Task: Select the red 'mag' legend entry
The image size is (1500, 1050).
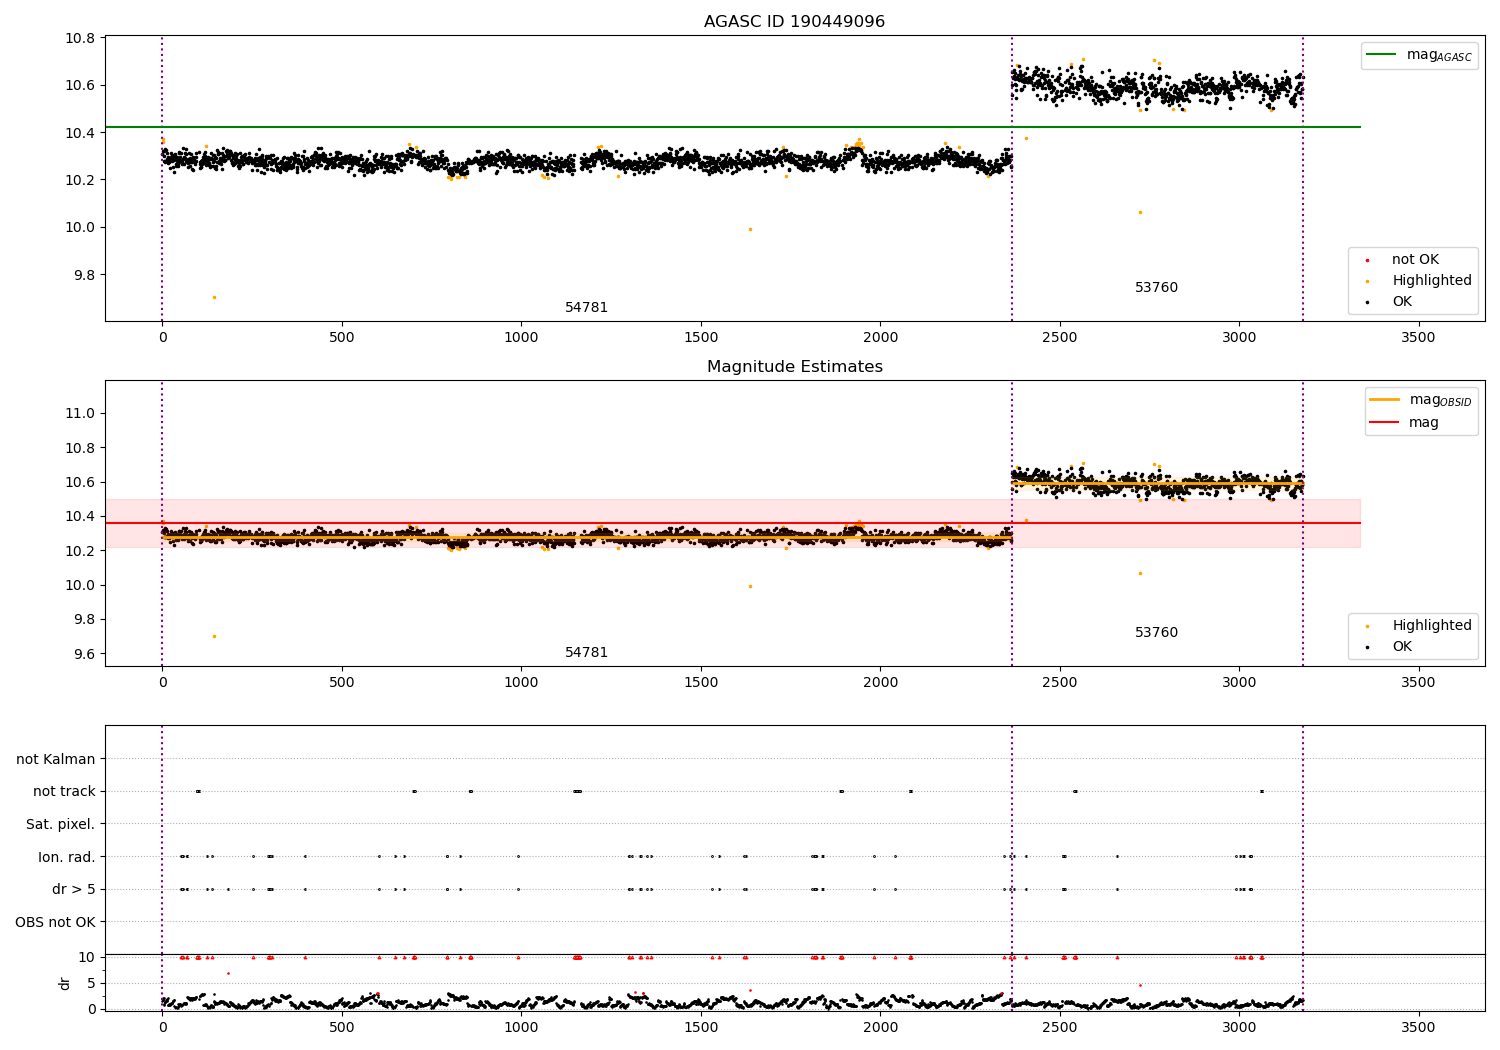Action: [1404, 423]
